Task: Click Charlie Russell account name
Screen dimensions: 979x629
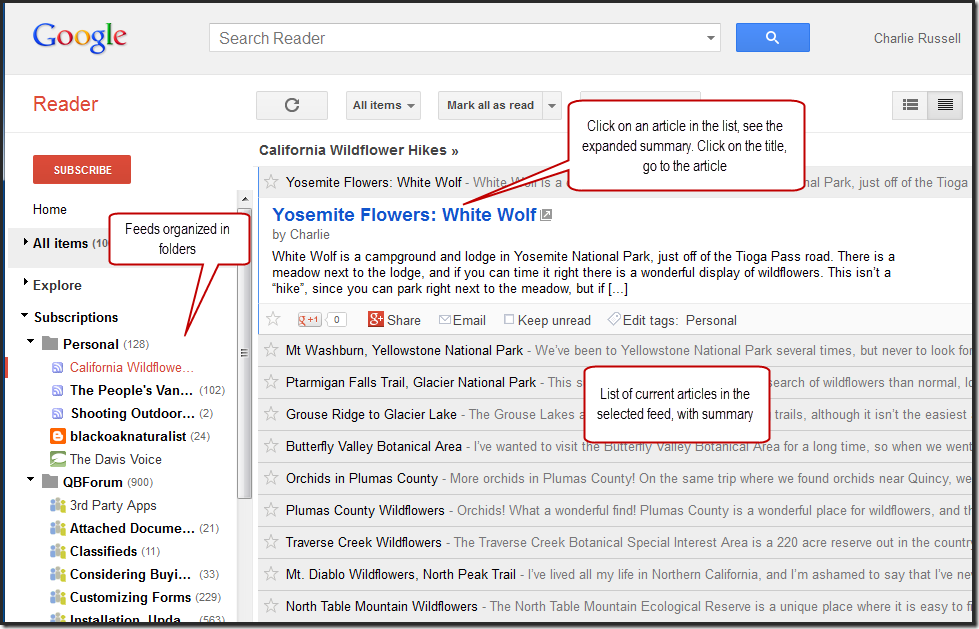Action: click(917, 38)
